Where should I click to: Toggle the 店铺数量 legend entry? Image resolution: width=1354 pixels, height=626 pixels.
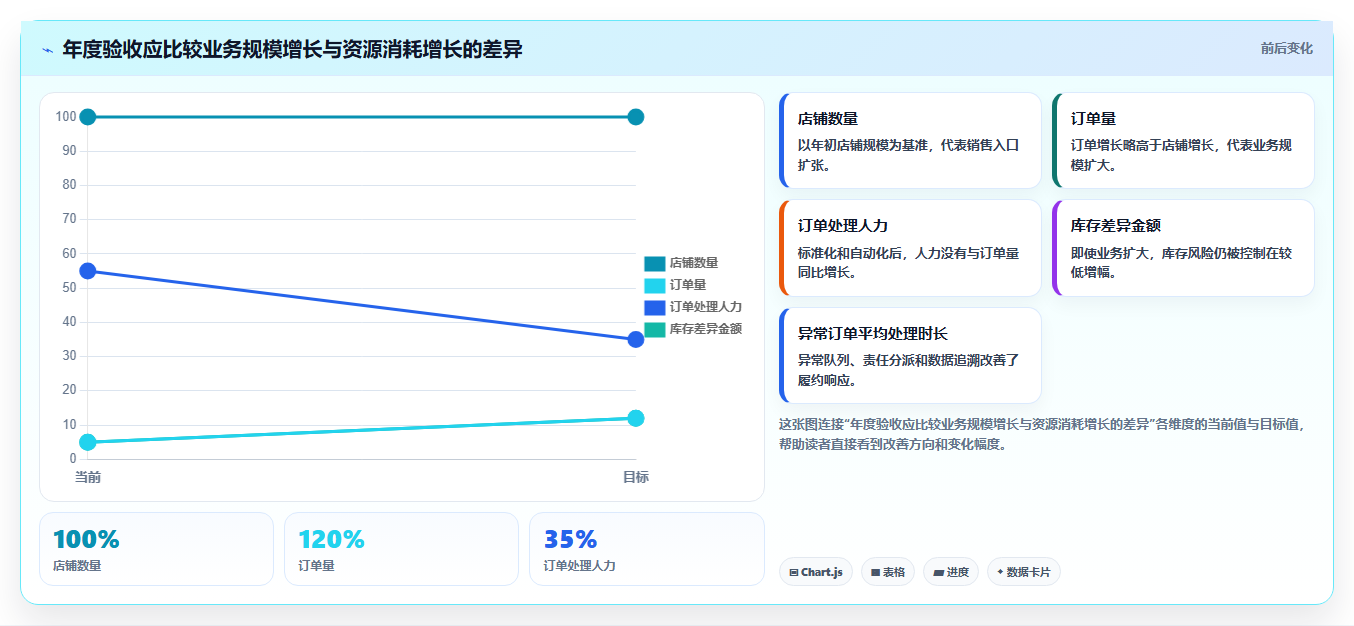tap(681, 263)
